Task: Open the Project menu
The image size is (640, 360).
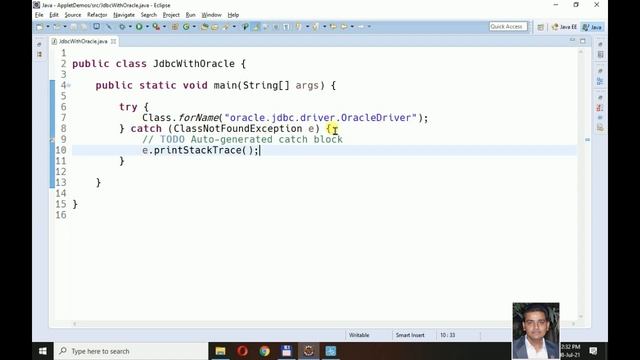Action: pos(171,15)
